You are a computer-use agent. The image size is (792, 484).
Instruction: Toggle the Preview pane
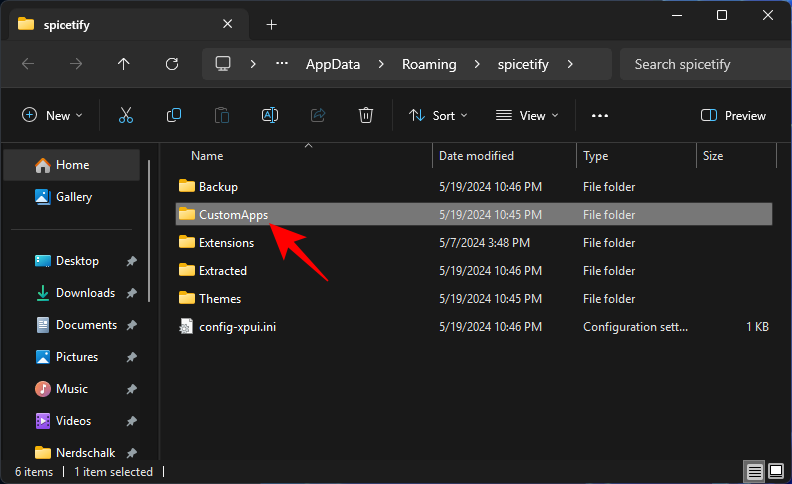click(x=734, y=116)
